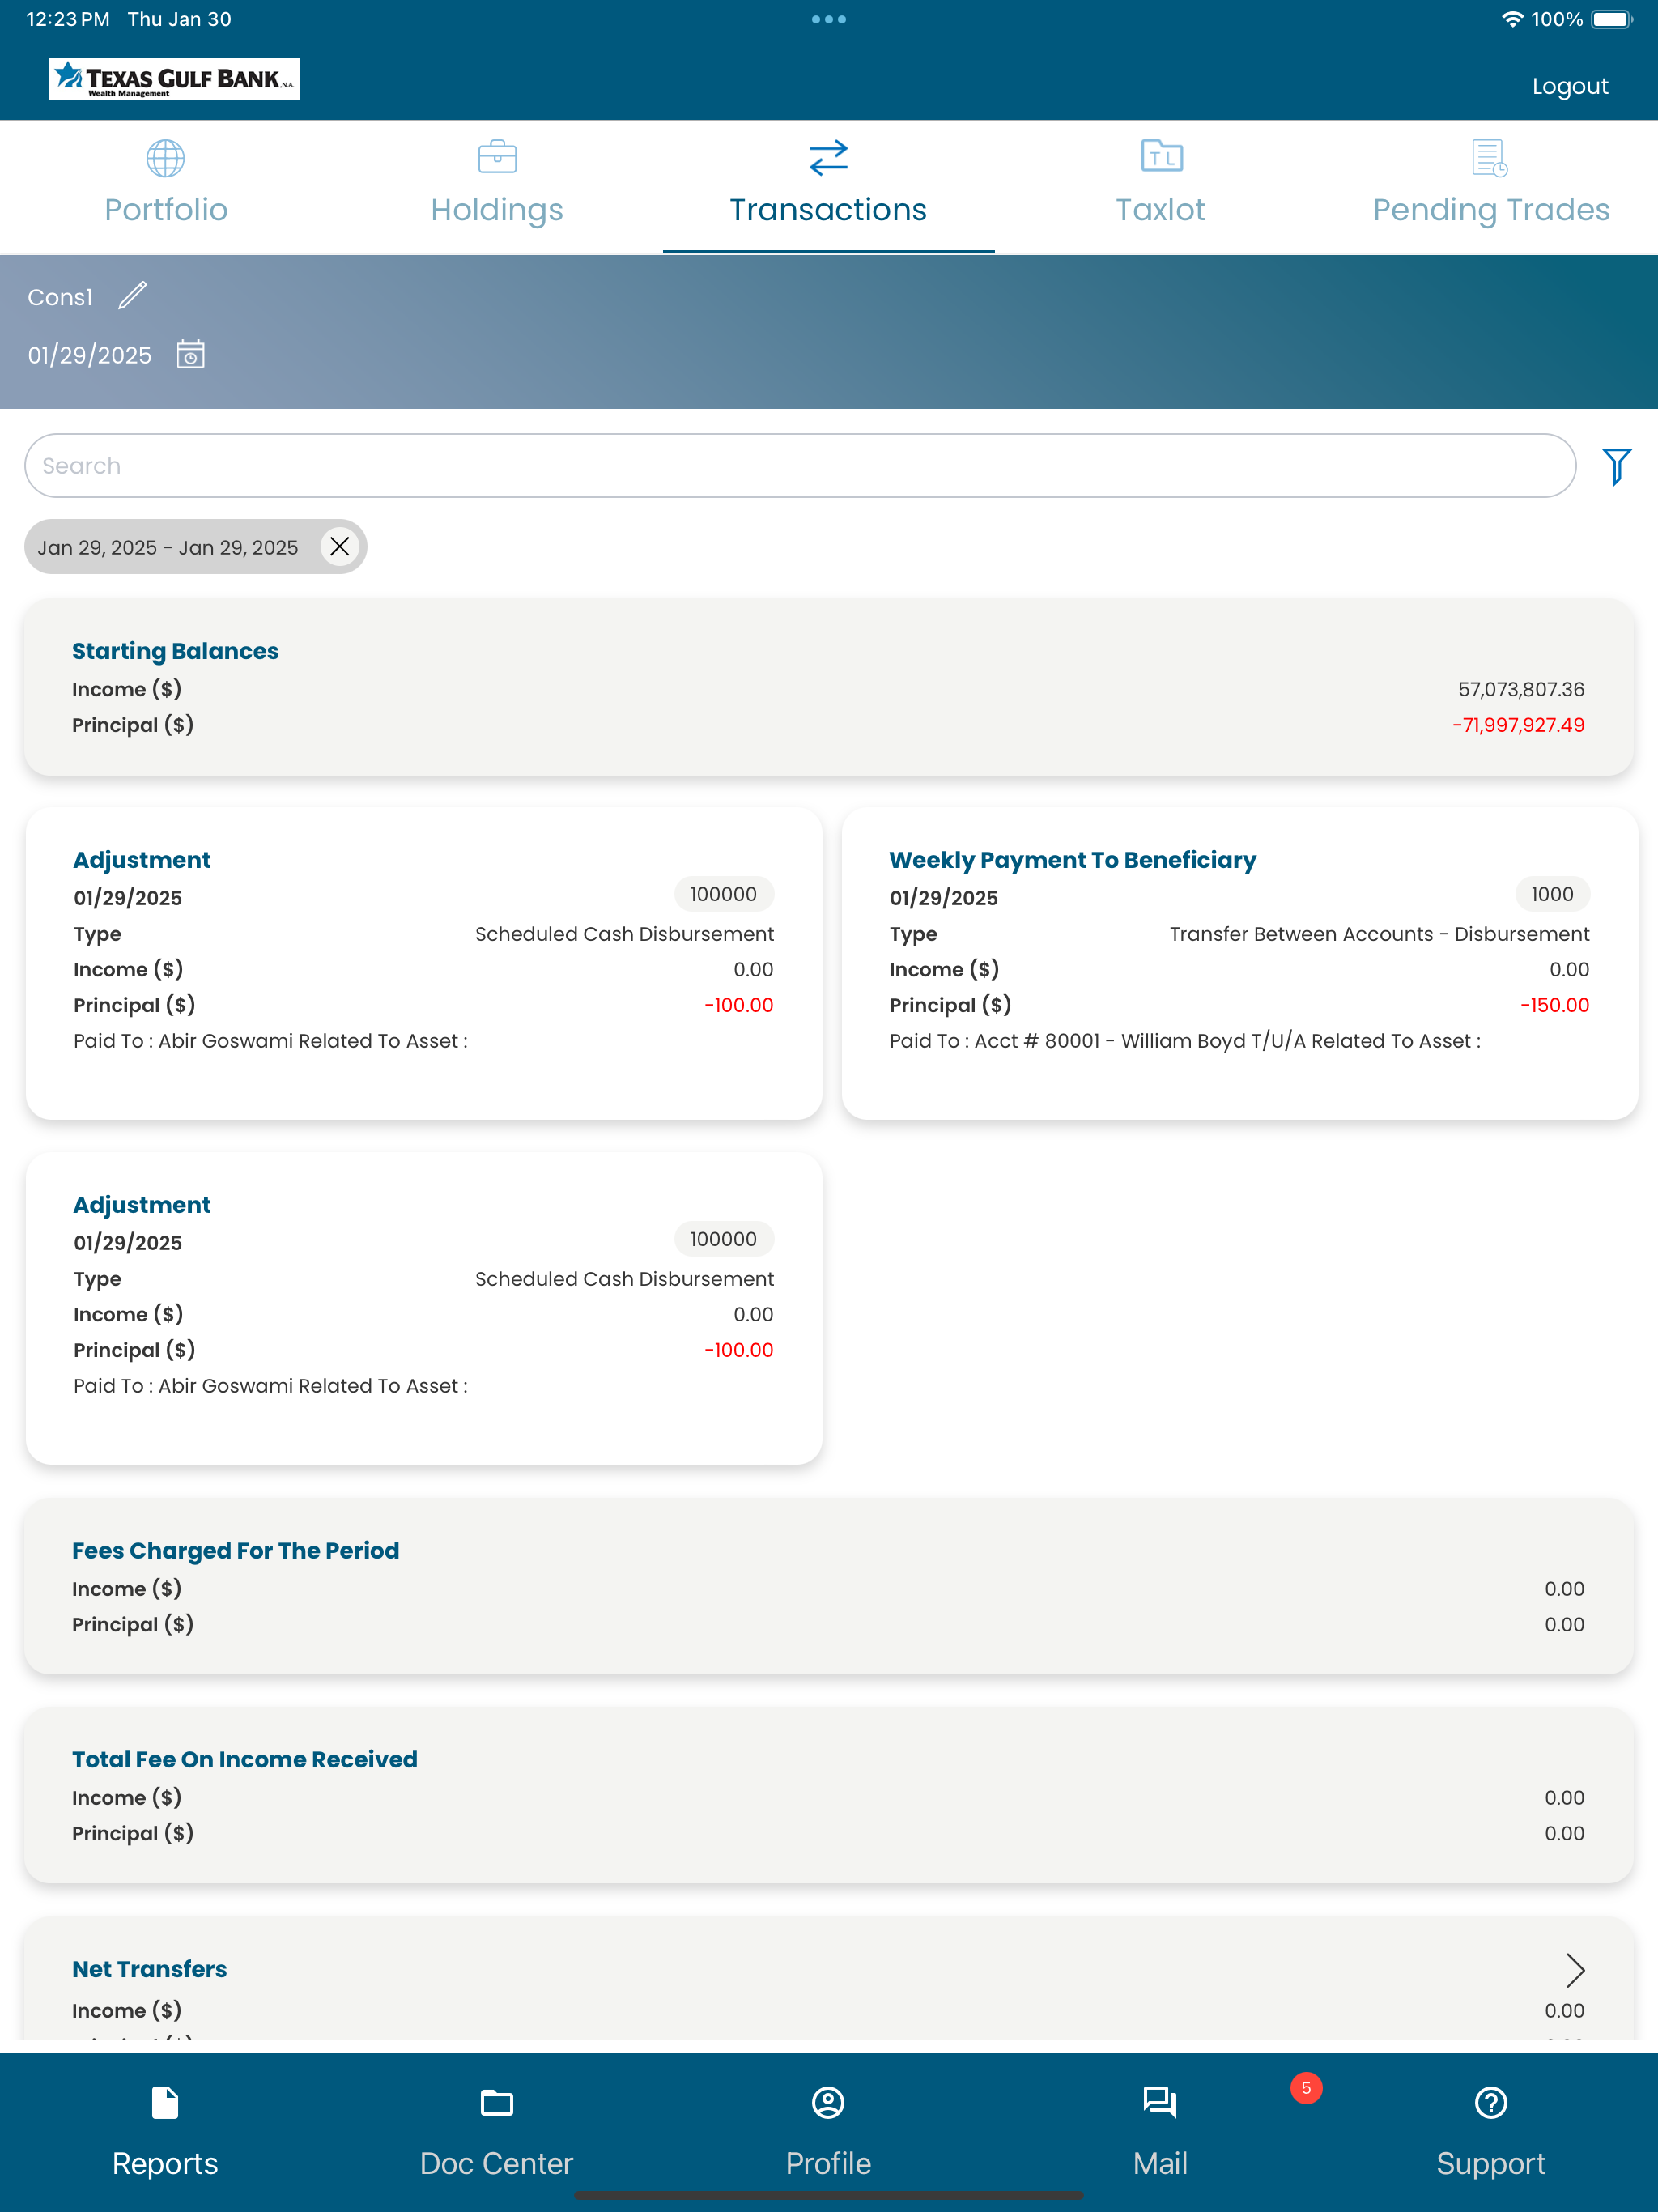Tap the -150.00 principal amount
Image resolution: width=1658 pixels, height=2212 pixels.
click(x=1554, y=1005)
